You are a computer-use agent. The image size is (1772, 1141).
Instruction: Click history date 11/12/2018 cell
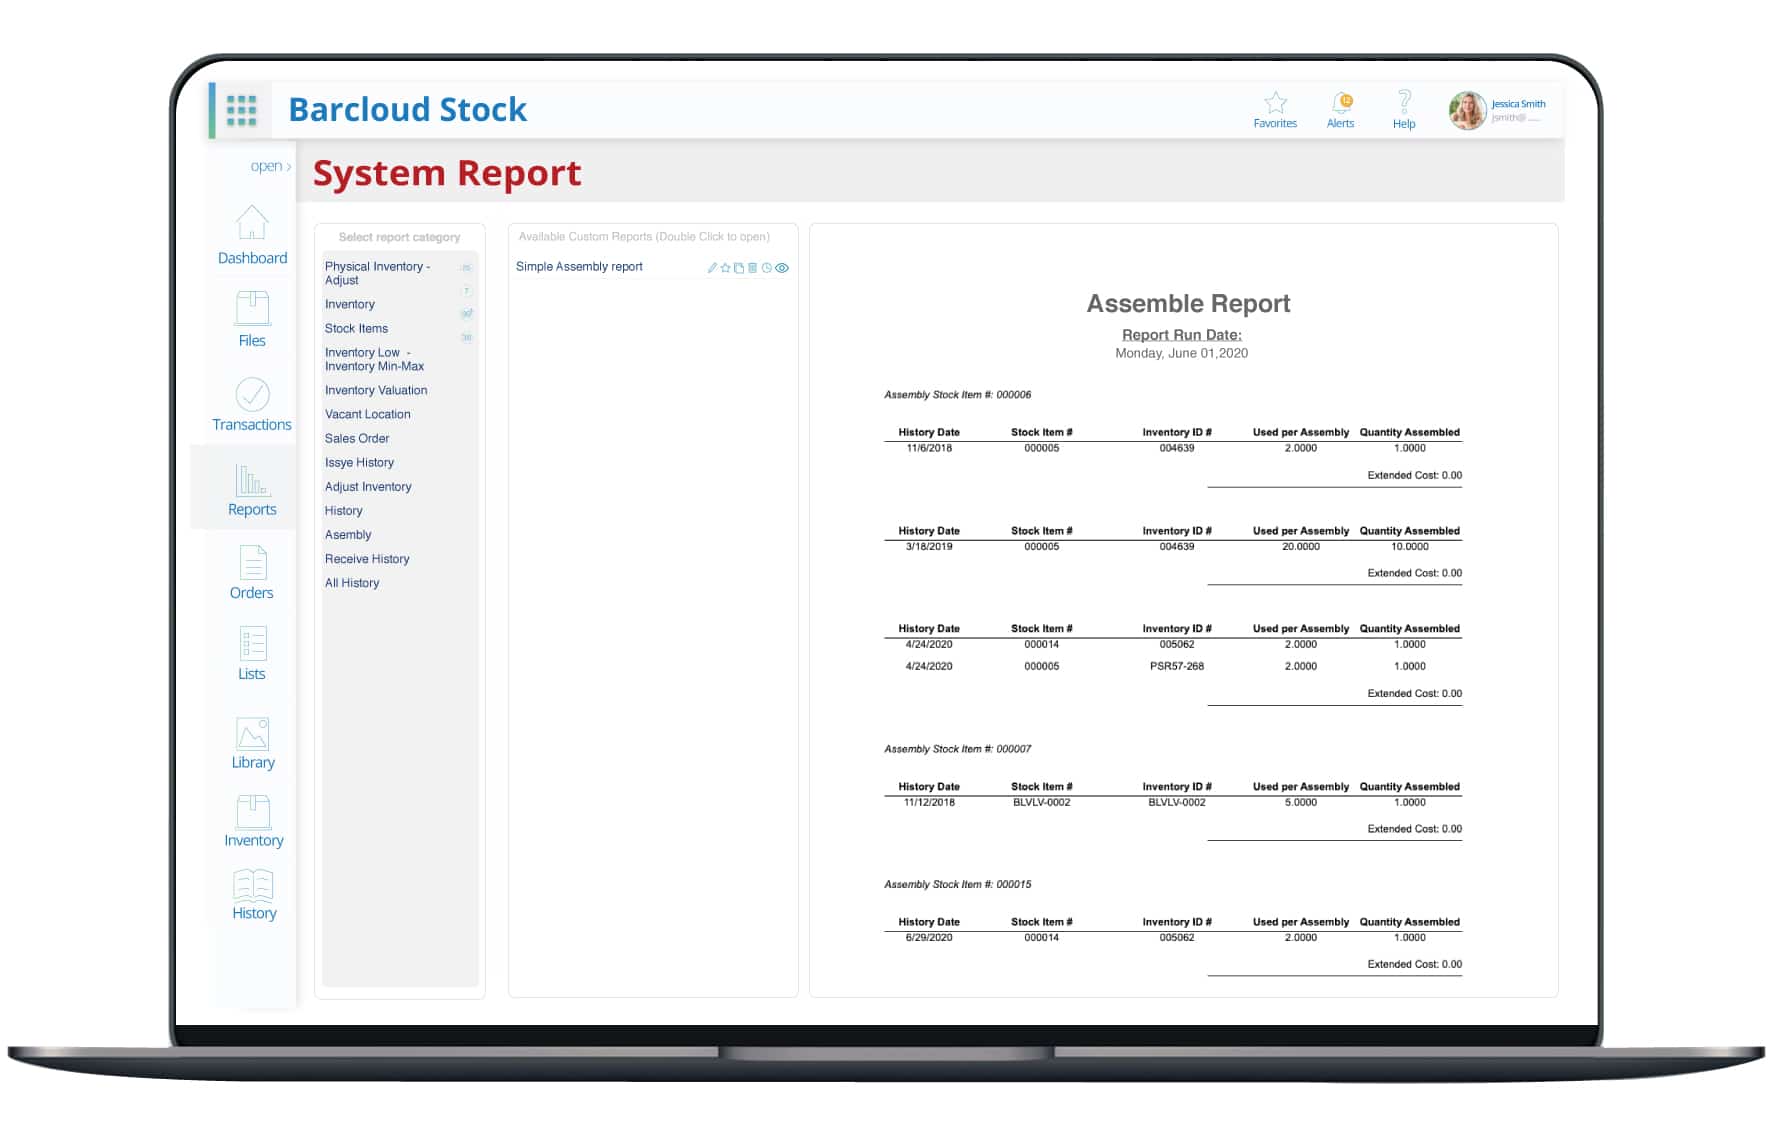point(929,802)
